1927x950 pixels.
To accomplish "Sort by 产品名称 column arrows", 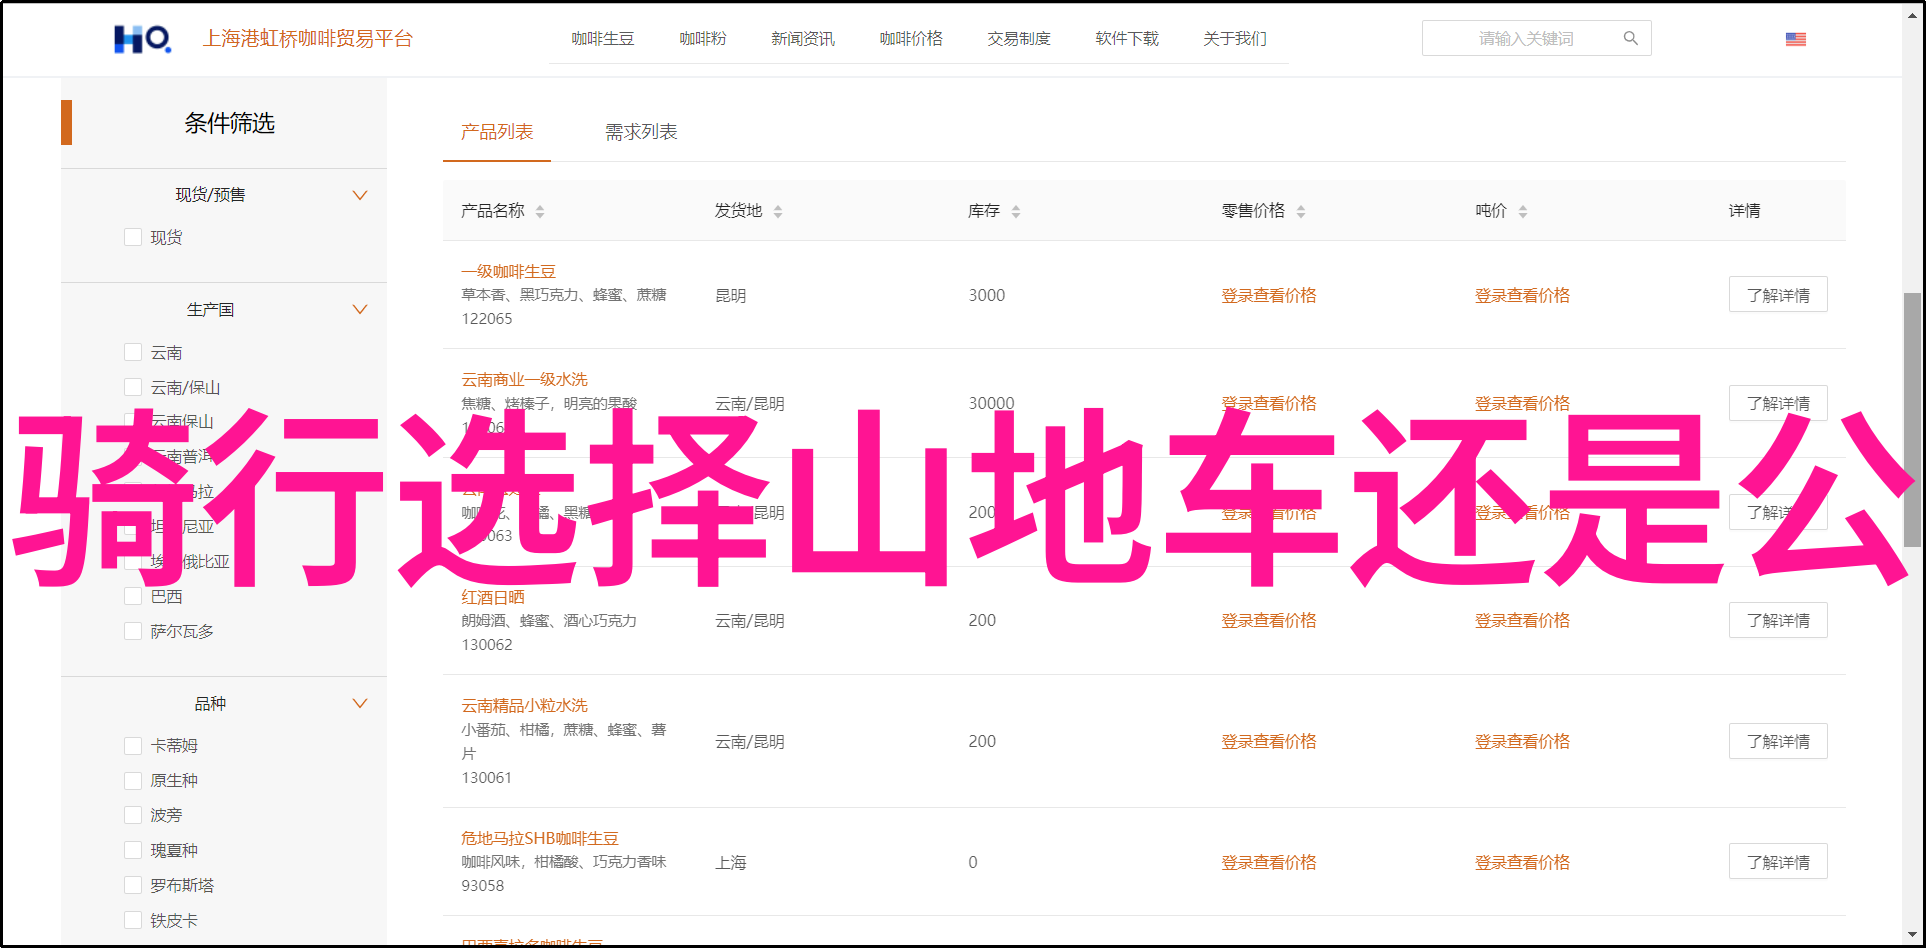I will 540,211.
